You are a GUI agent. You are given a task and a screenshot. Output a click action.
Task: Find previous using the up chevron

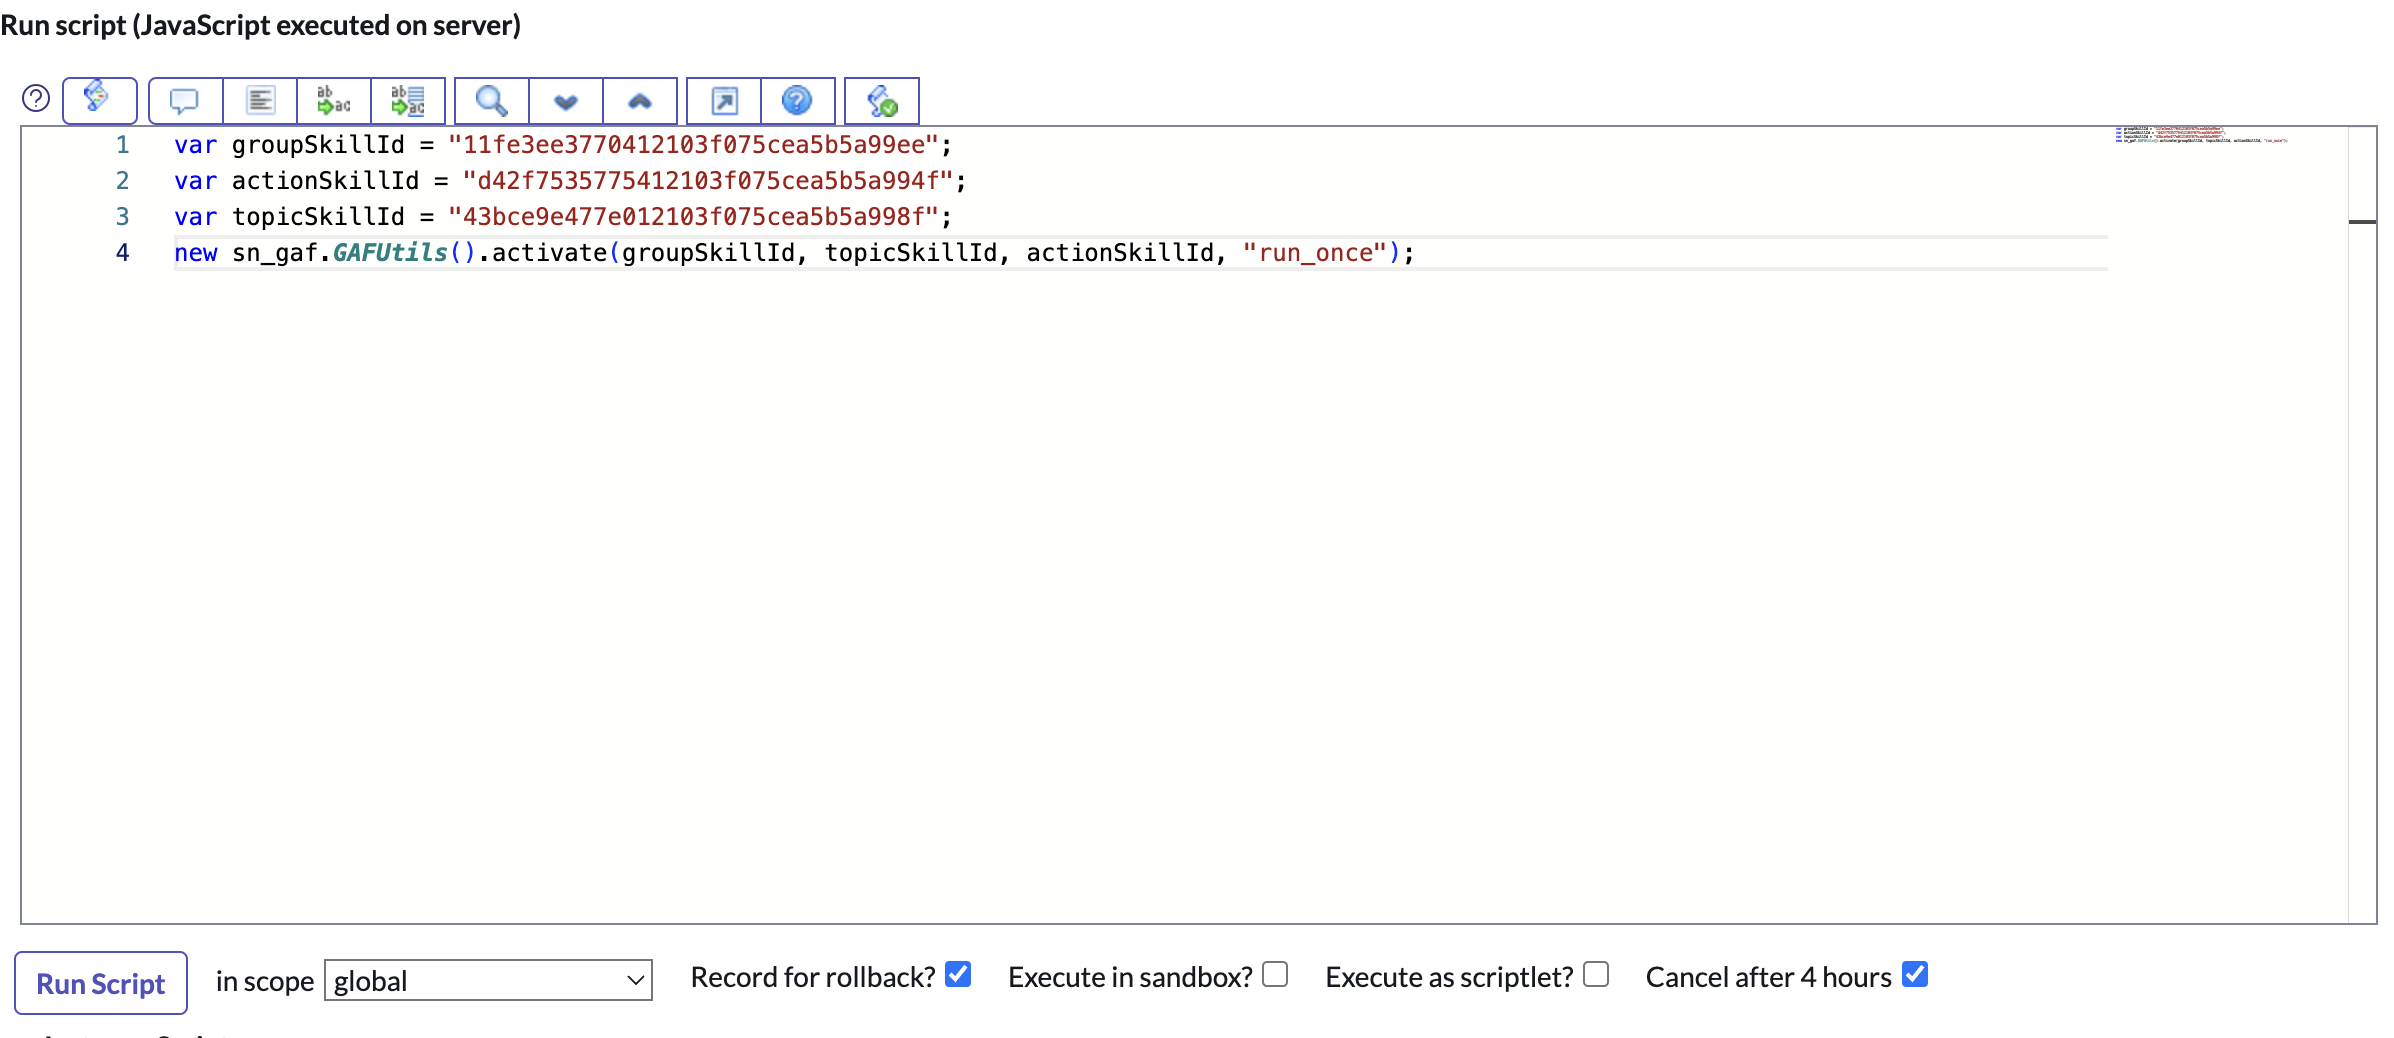(x=640, y=100)
